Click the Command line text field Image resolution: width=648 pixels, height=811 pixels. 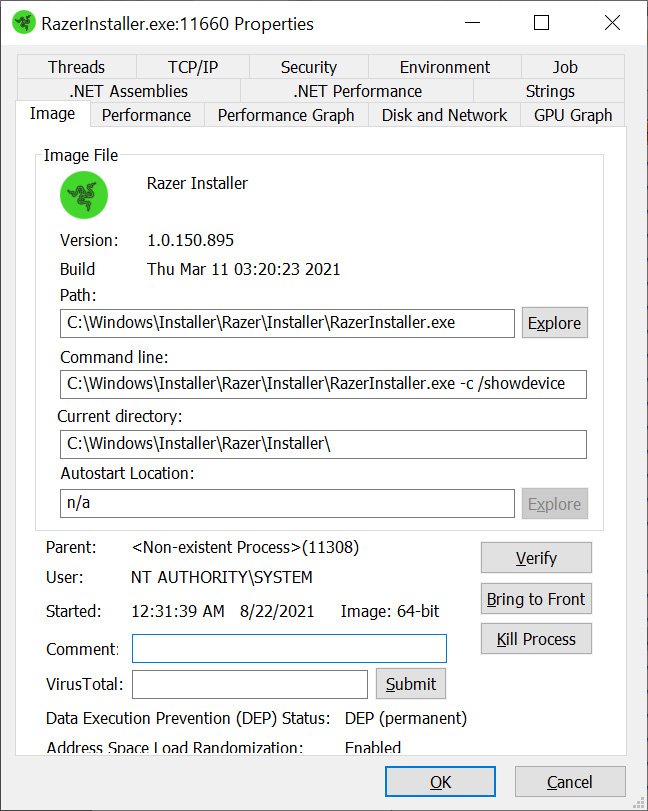point(322,384)
